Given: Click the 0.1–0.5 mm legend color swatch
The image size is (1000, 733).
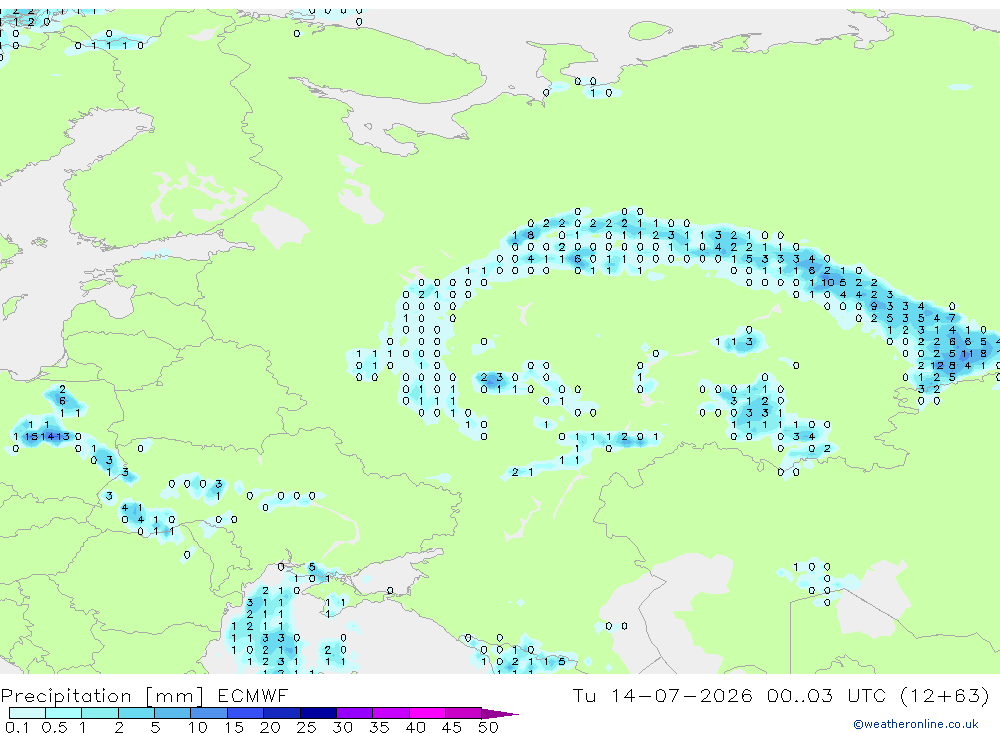Looking at the screenshot, I should click(27, 713).
